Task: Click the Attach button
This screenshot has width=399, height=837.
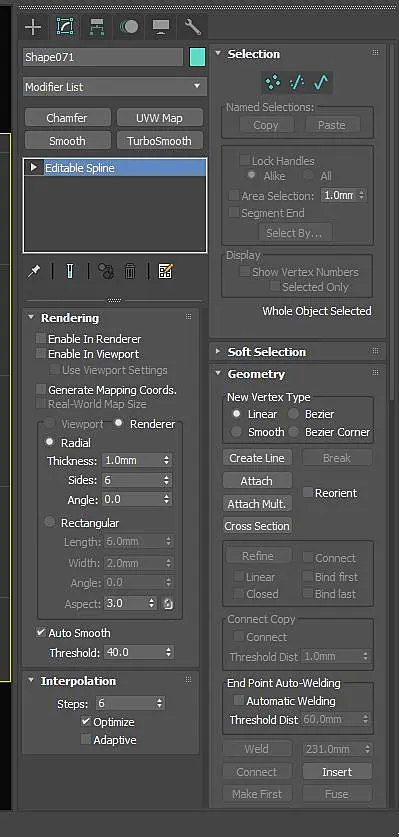Action: click(257, 481)
